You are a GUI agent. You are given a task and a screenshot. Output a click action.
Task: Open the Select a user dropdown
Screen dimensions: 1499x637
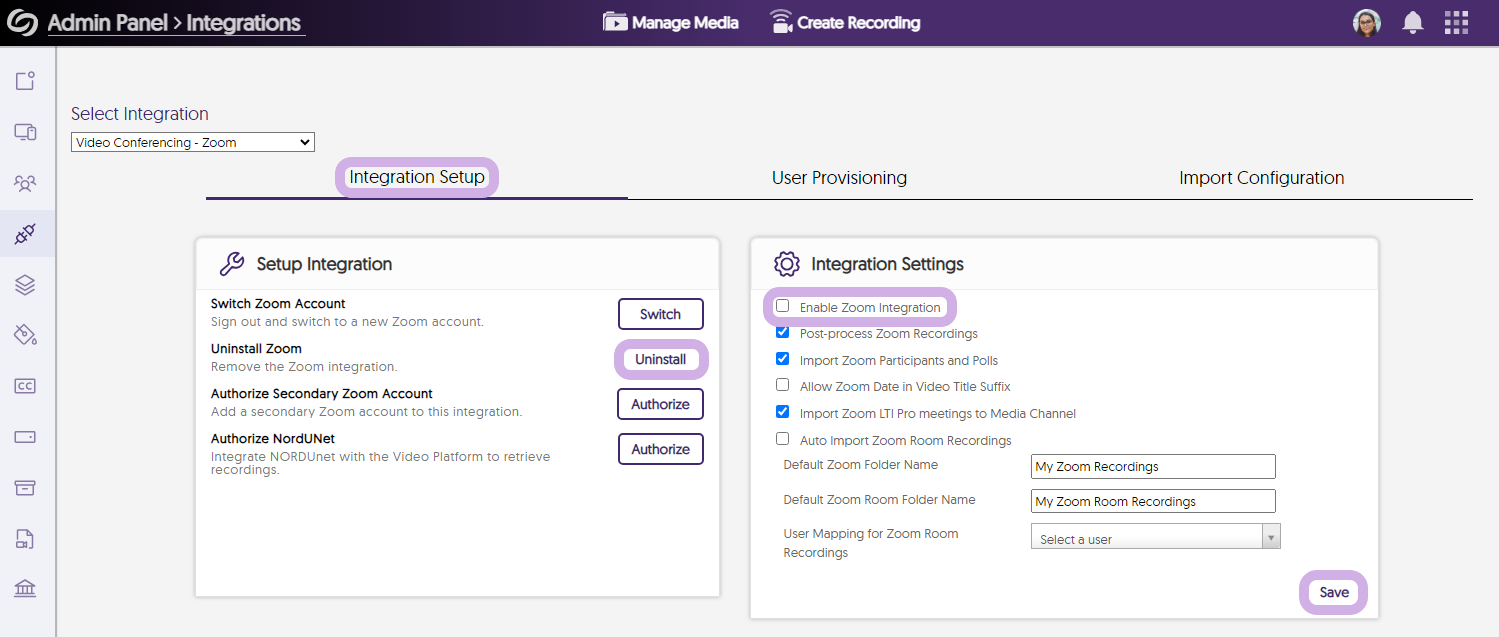point(1156,537)
